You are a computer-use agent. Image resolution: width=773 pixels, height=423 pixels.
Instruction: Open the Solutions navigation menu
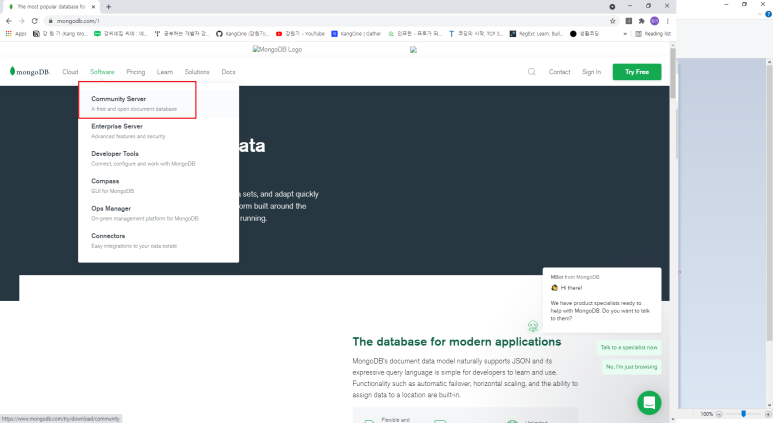point(197,71)
